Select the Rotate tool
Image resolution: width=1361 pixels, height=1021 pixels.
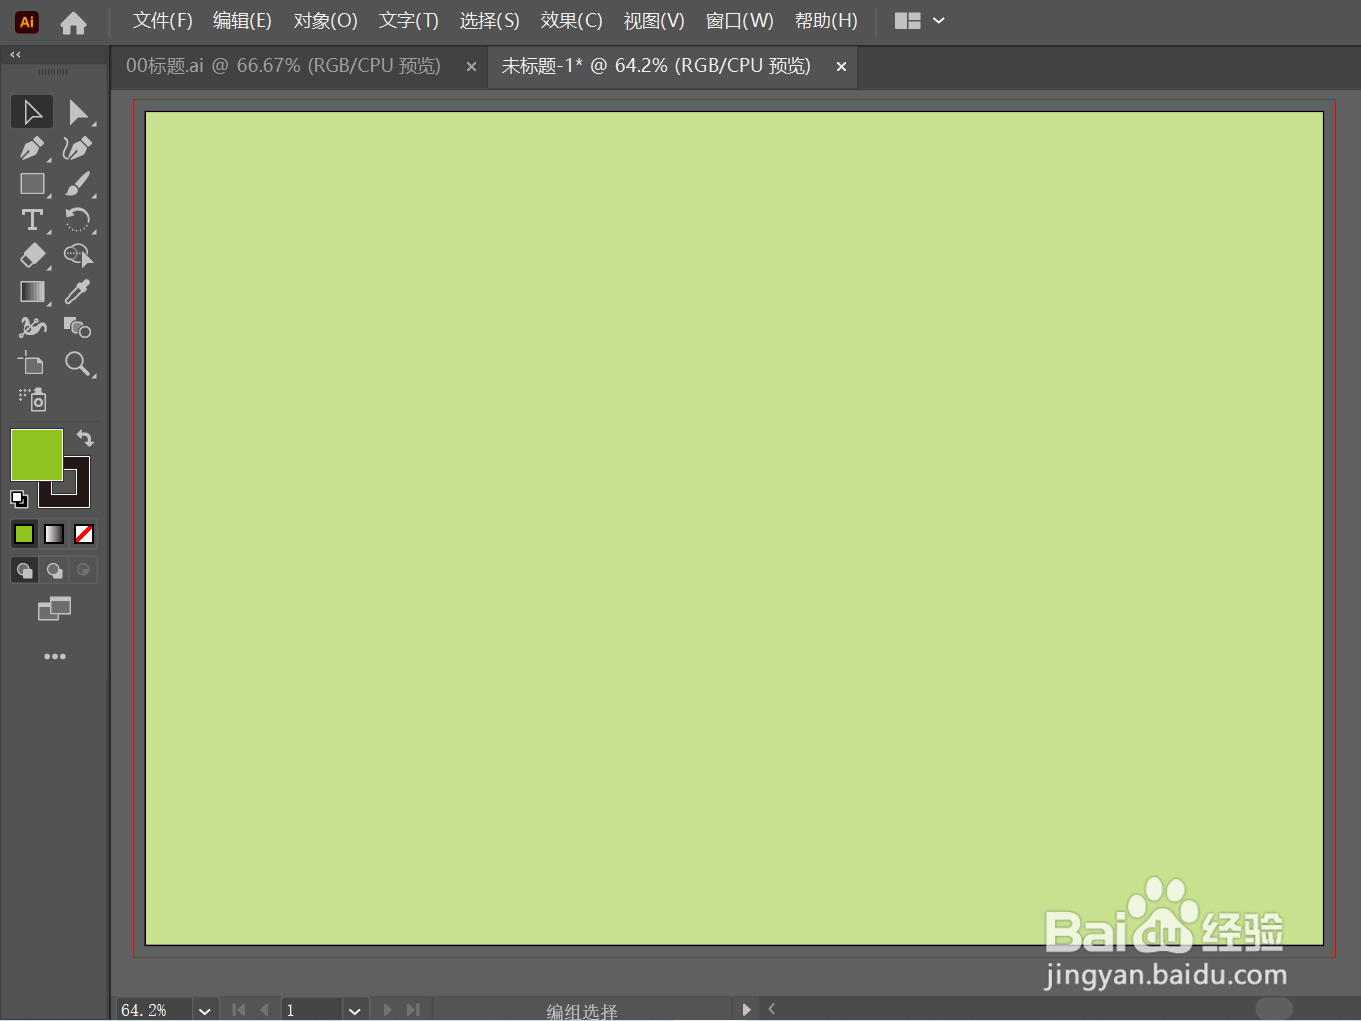(x=77, y=220)
